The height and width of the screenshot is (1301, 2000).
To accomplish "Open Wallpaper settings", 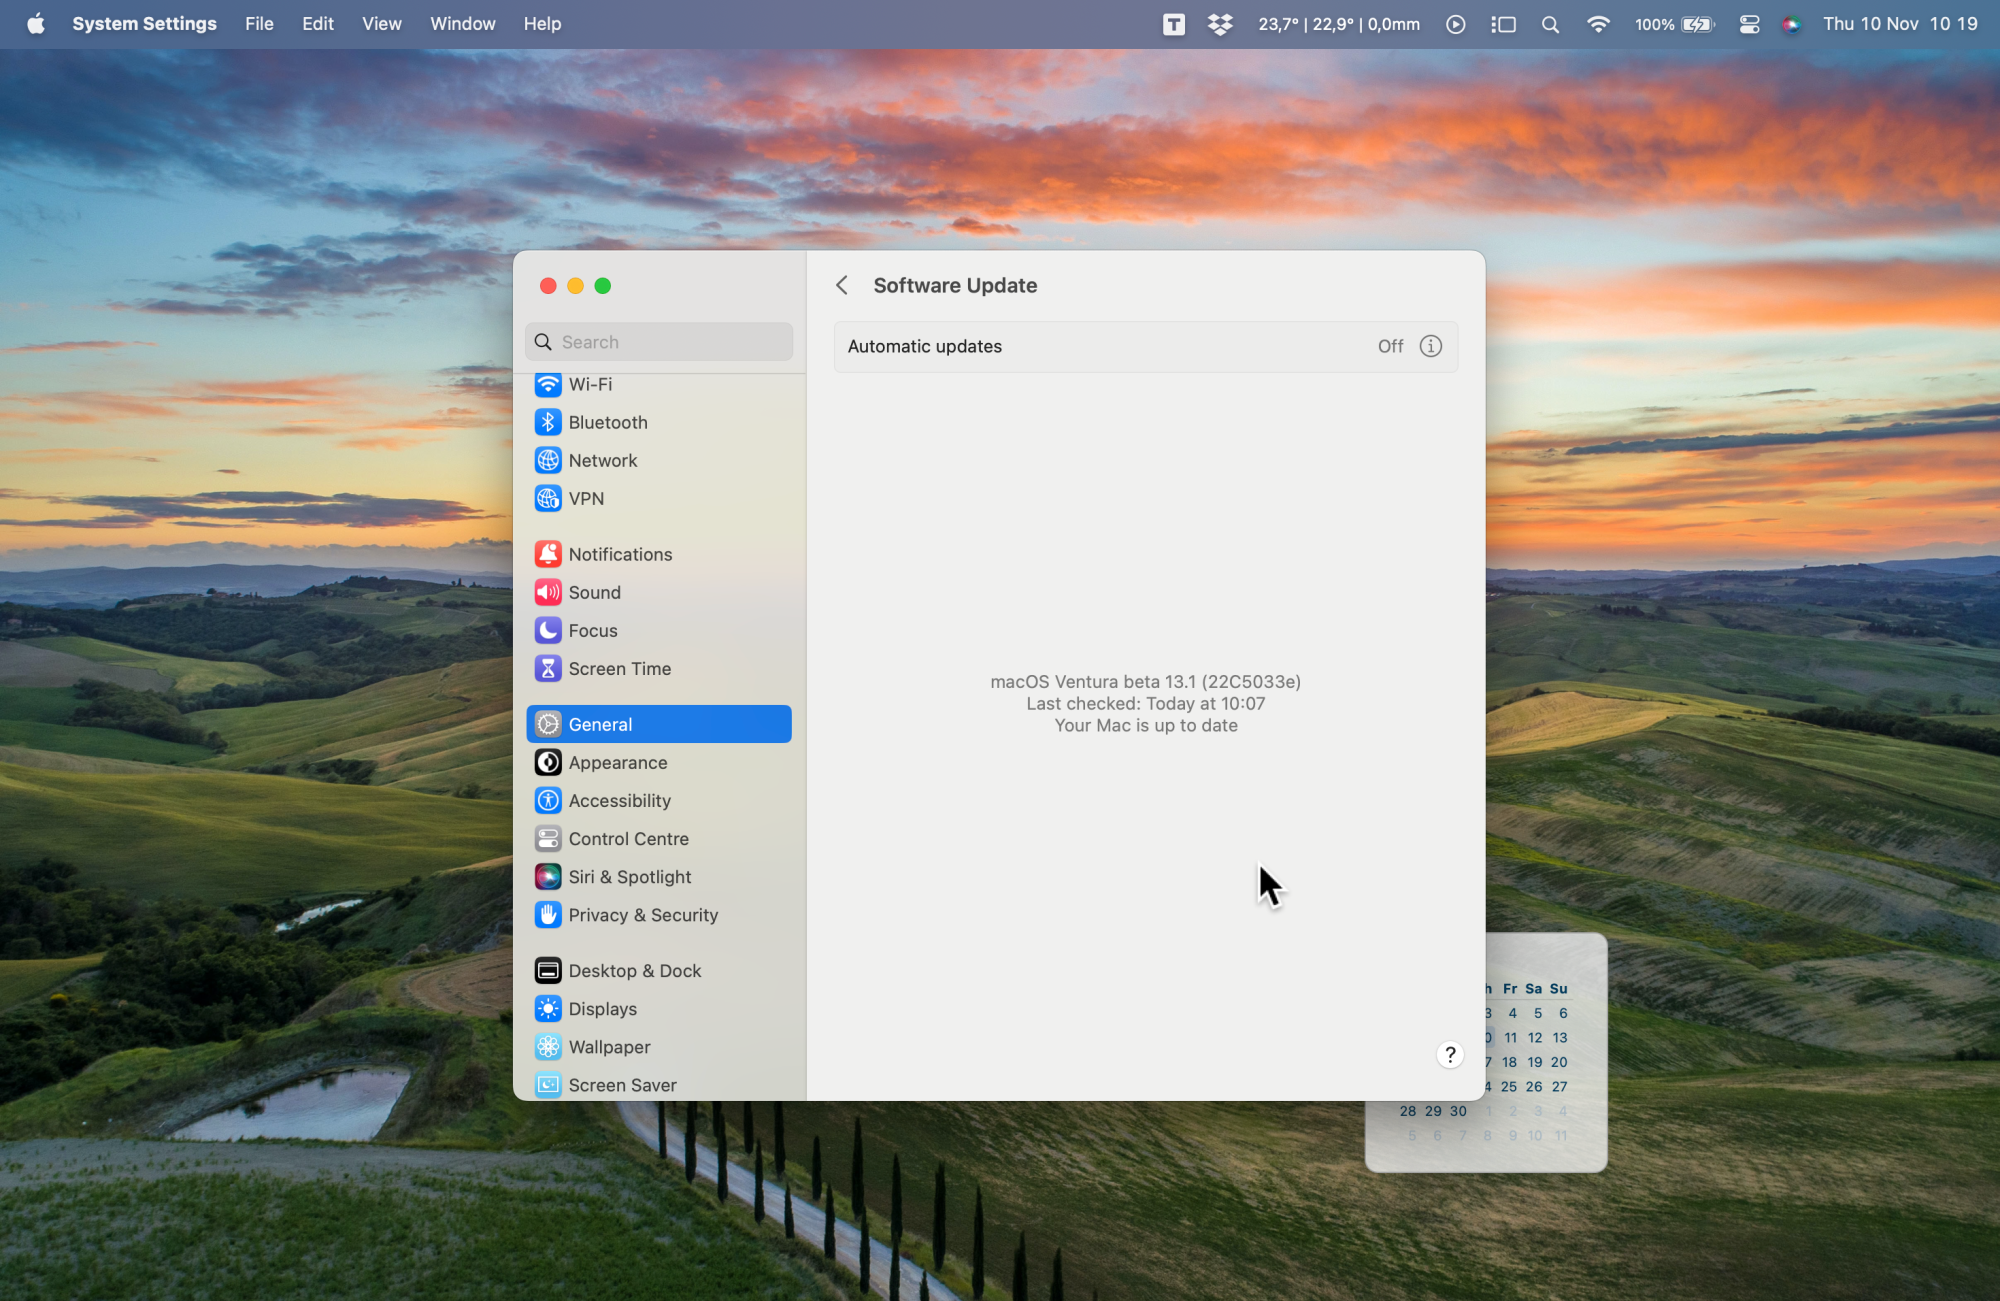I will [659, 1046].
